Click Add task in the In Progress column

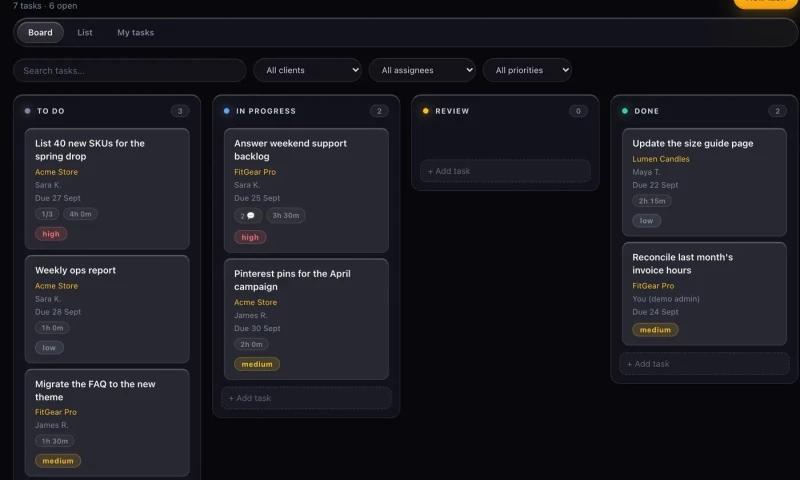tap(306, 398)
